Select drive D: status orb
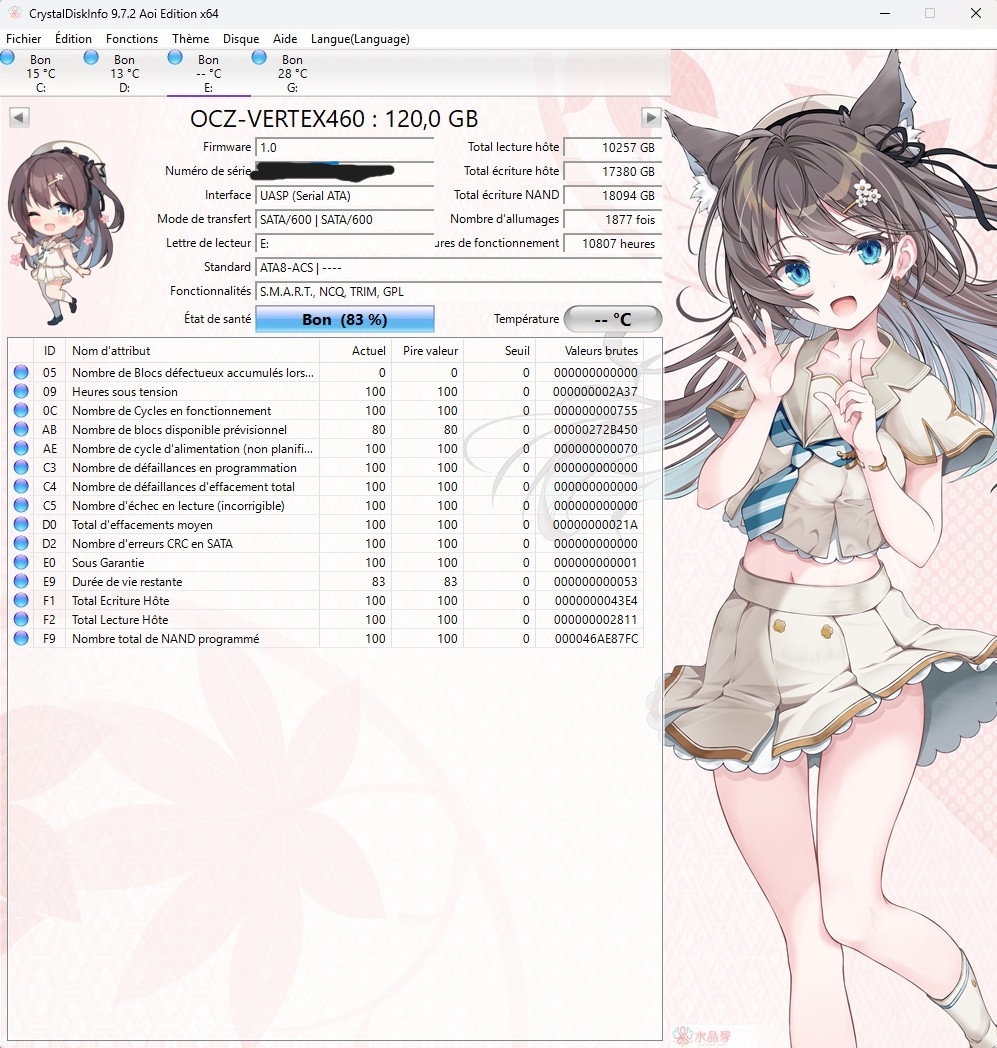 [92, 58]
